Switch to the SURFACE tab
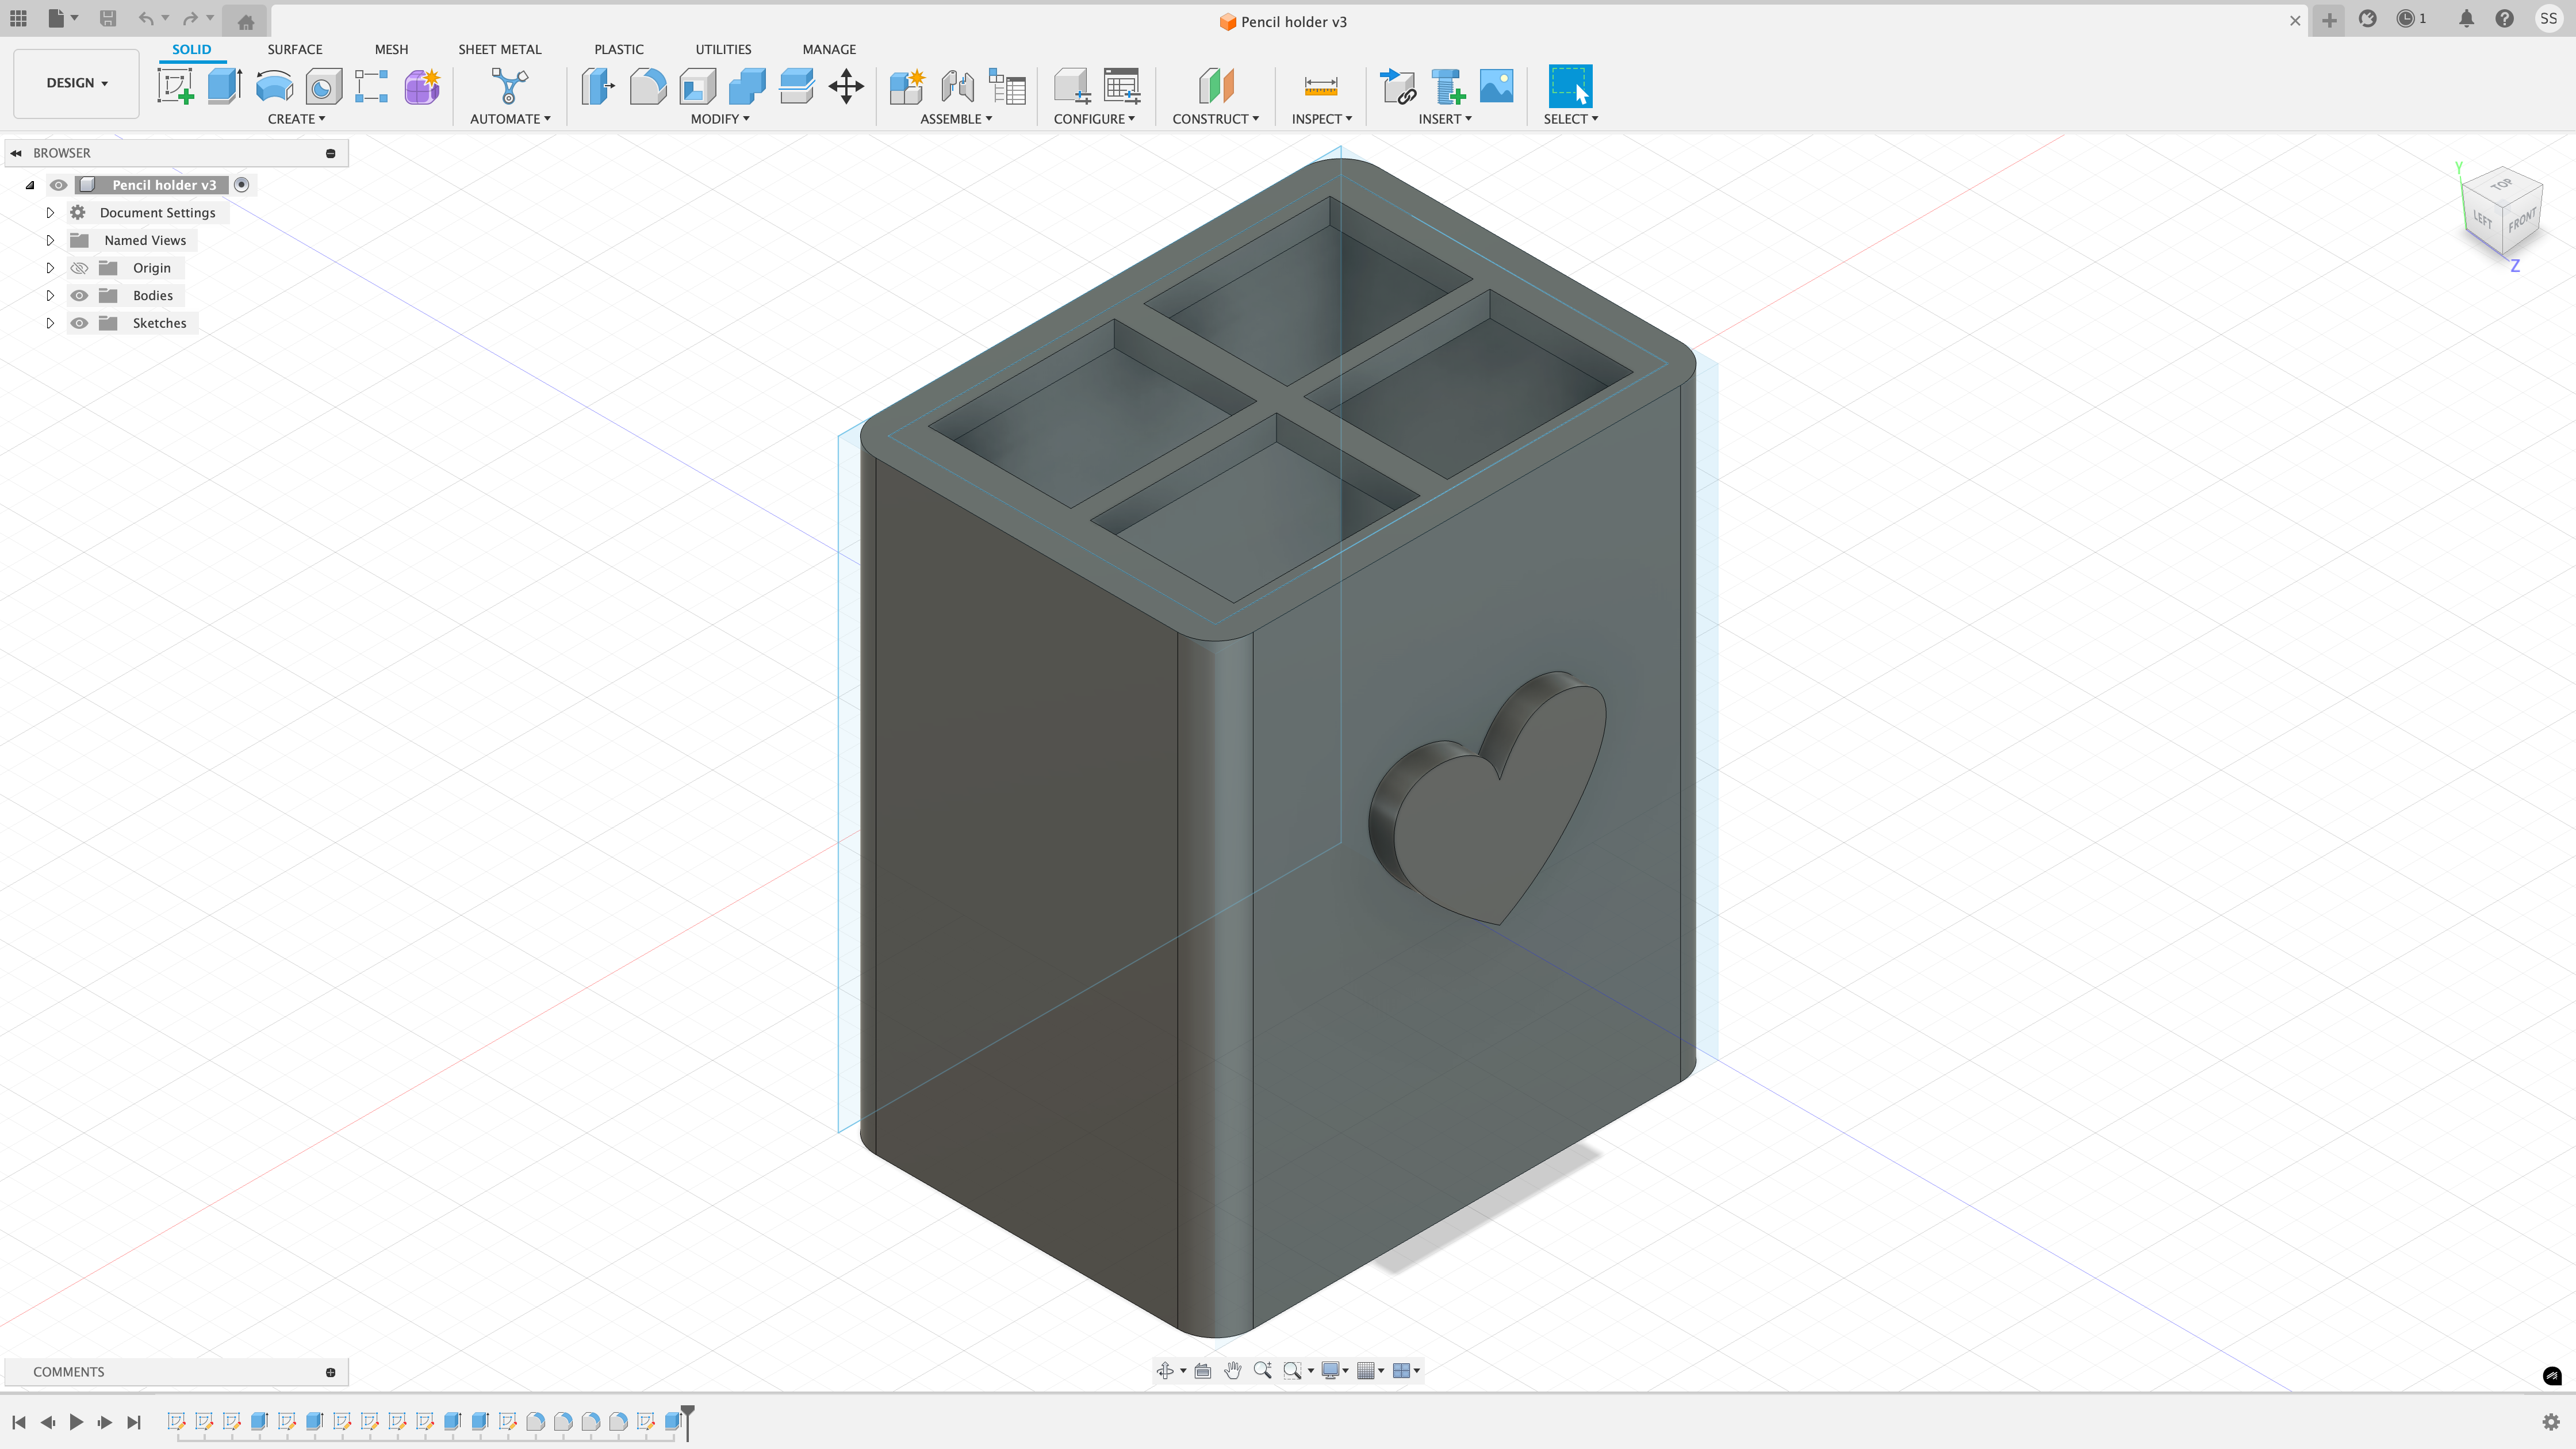2576x1449 pixels. click(294, 49)
